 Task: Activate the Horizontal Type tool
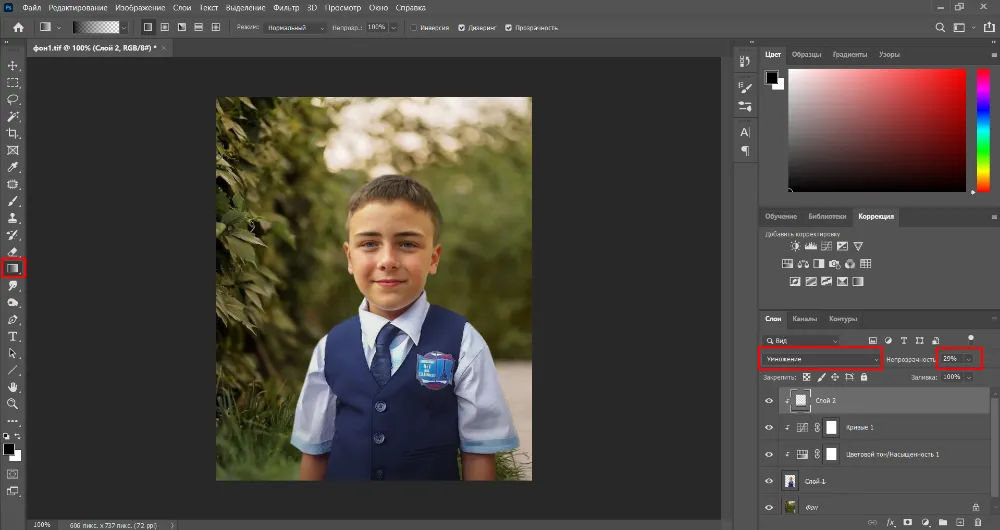pos(13,336)
